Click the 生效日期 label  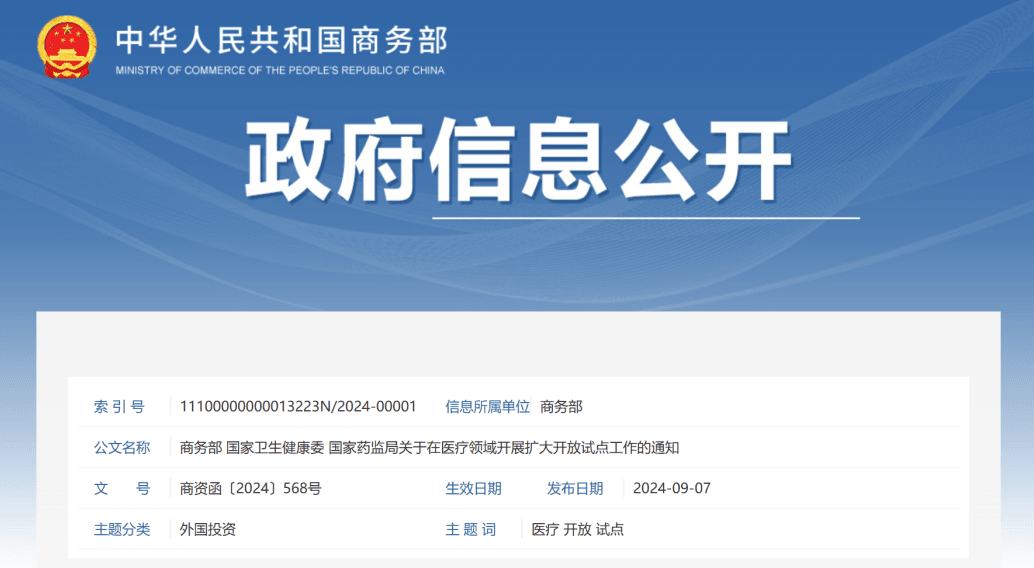click(x=473, y=489)
